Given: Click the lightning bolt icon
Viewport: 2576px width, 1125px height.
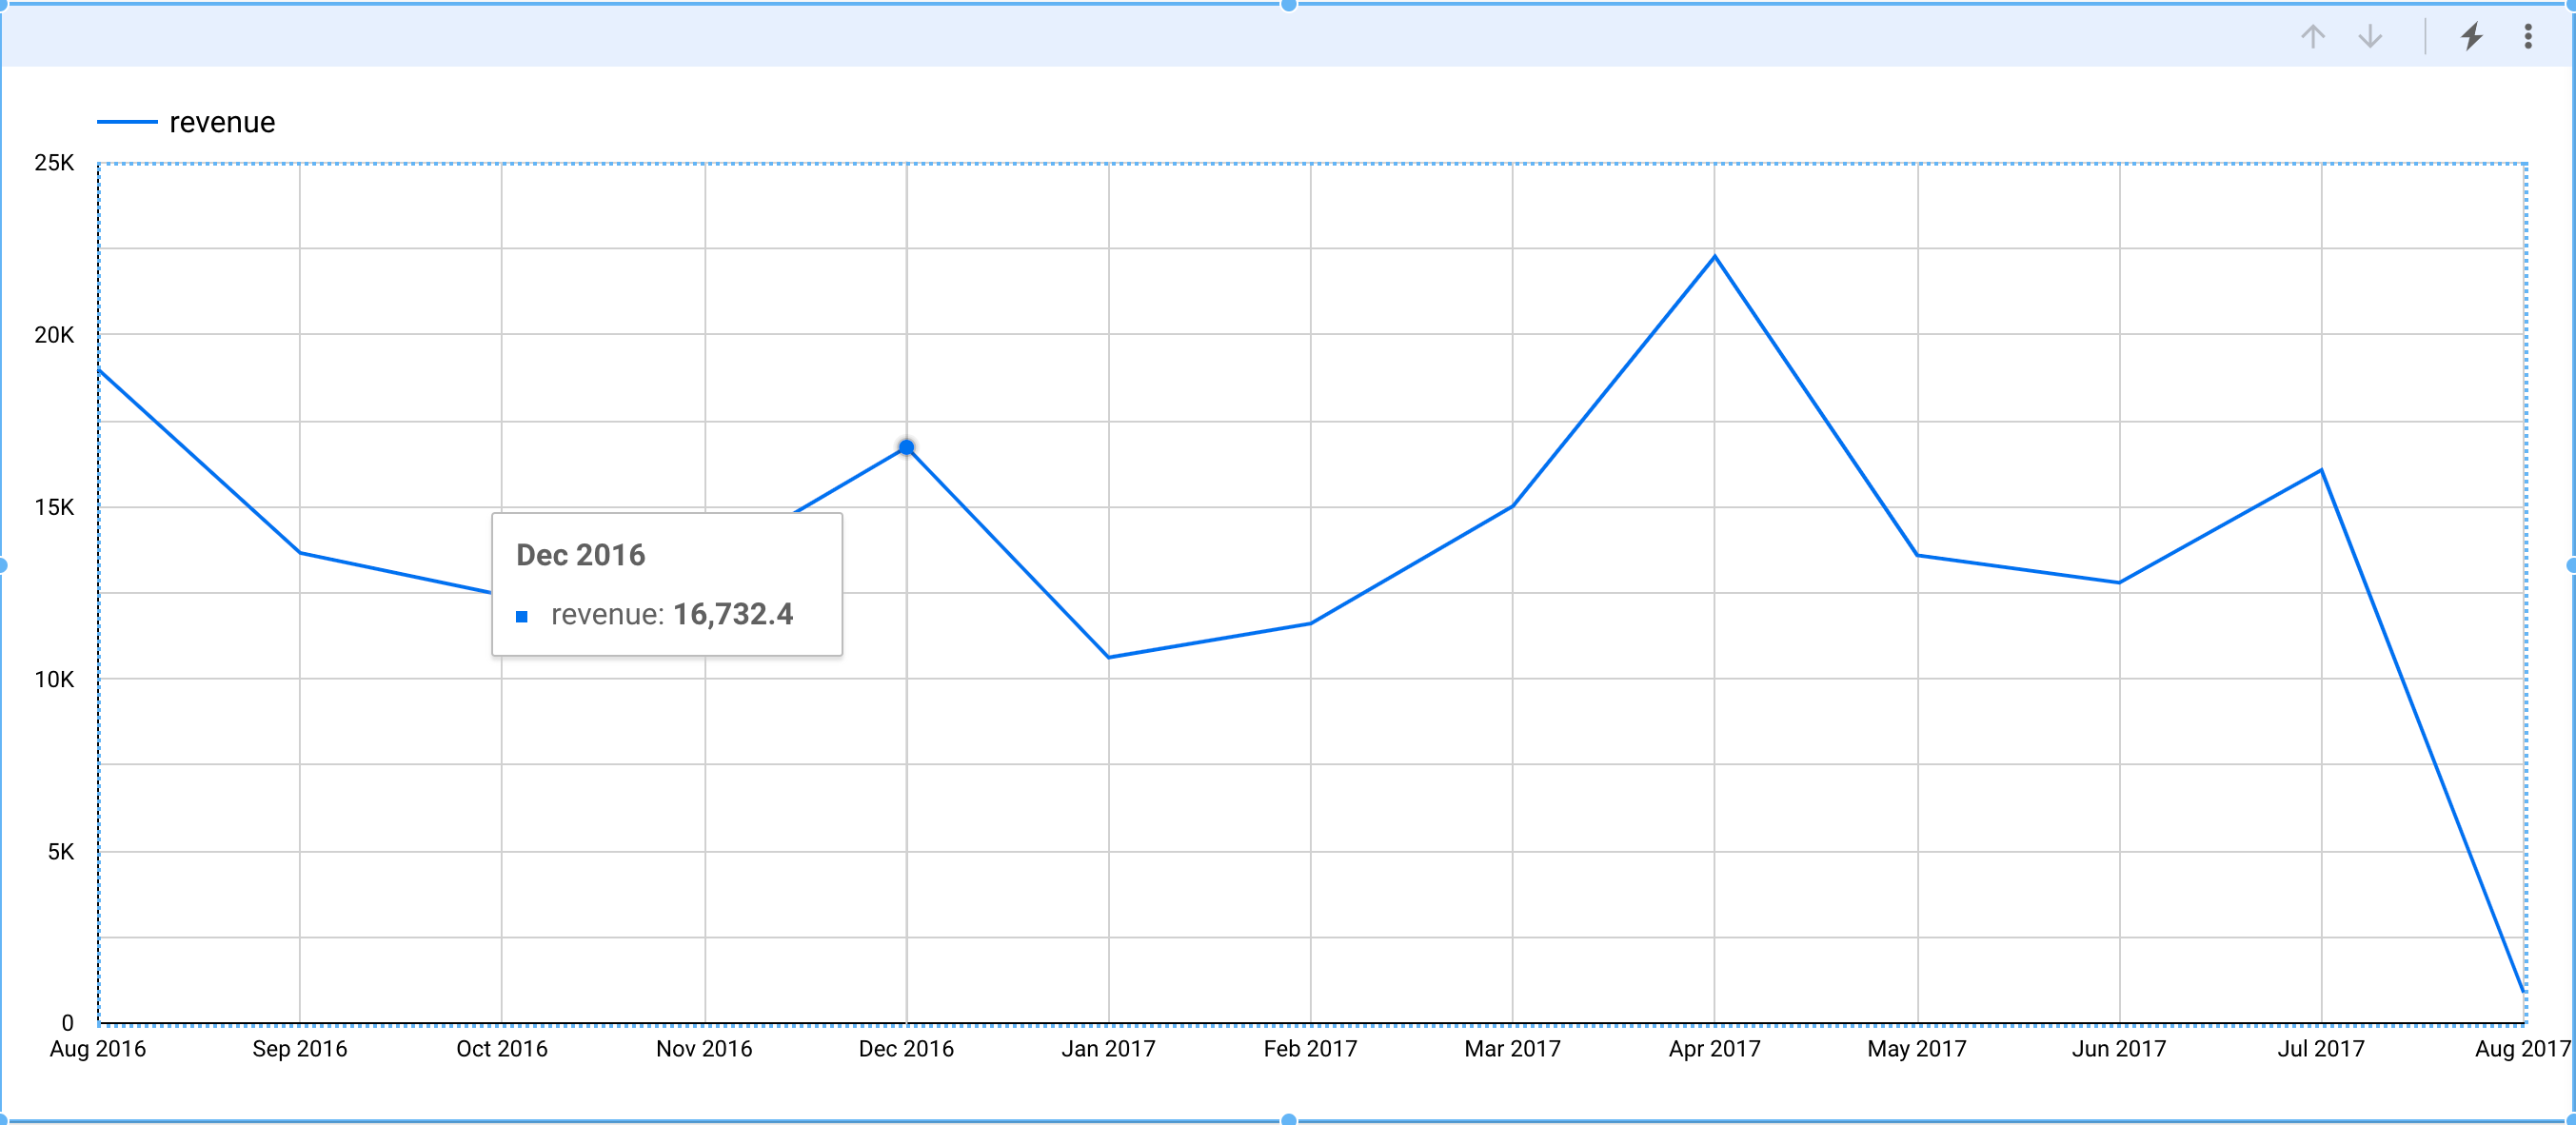Looking at the screenshot, I should pos(2471,37).
